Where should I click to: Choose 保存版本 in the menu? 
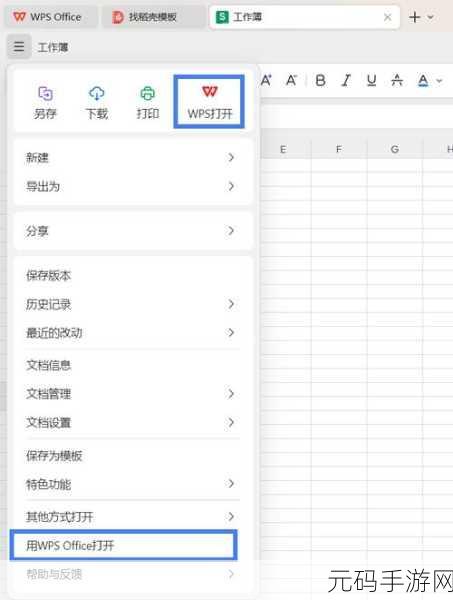coord(132,275)
